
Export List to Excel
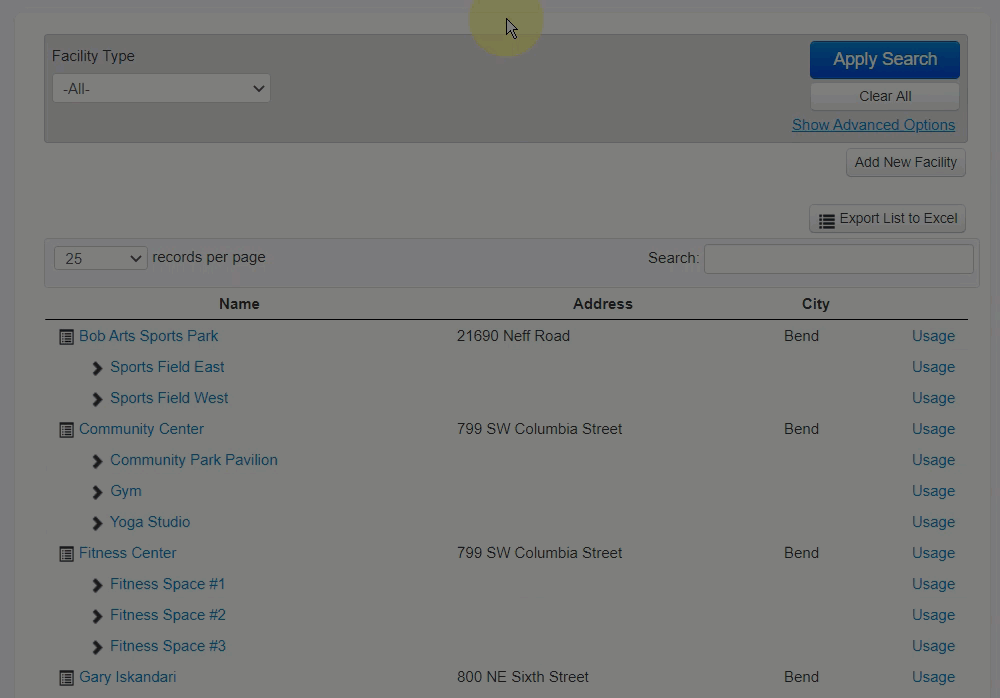point(887,219)
